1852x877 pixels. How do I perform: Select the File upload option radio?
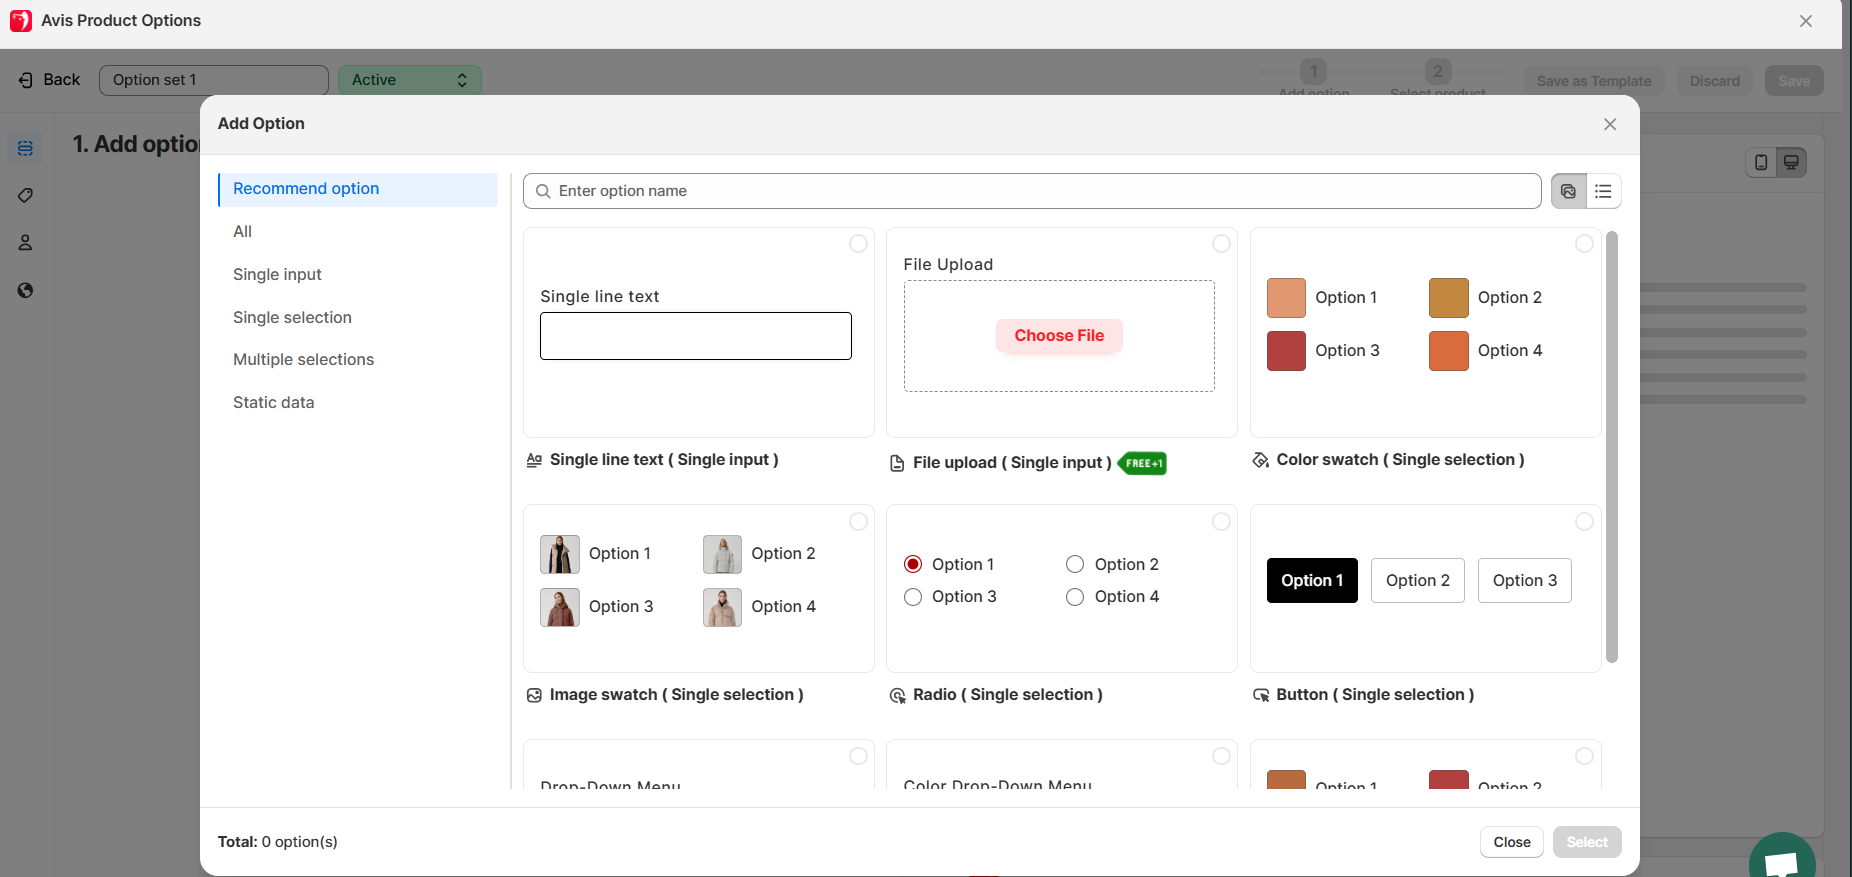point(1221,244)
